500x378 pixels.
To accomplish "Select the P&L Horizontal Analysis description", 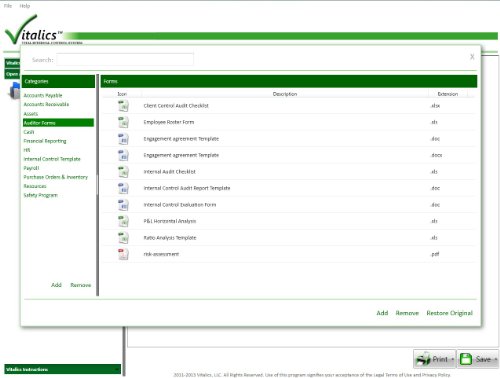I will [x=170, y=221].
